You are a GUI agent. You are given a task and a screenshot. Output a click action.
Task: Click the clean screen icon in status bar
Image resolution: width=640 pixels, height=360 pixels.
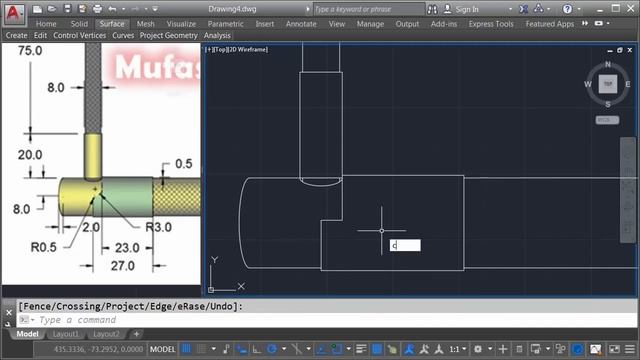click(x=614, y=349)
